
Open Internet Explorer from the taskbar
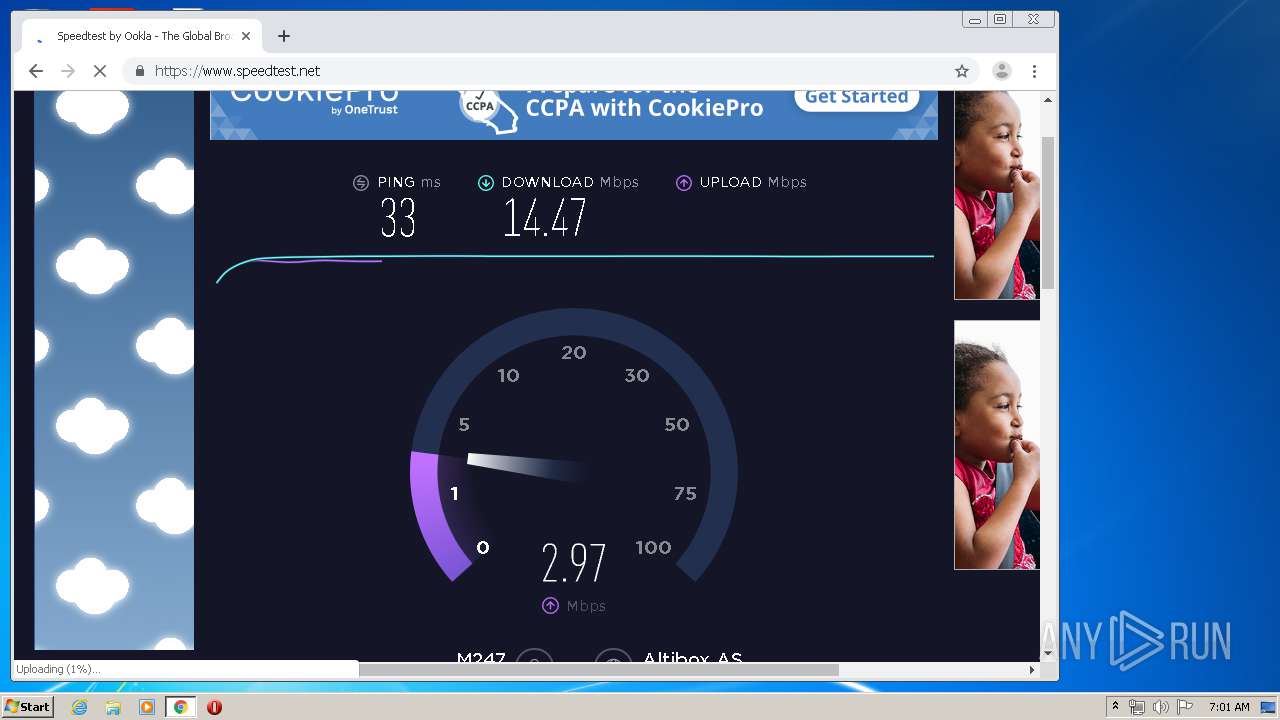(x=80, y=707)
